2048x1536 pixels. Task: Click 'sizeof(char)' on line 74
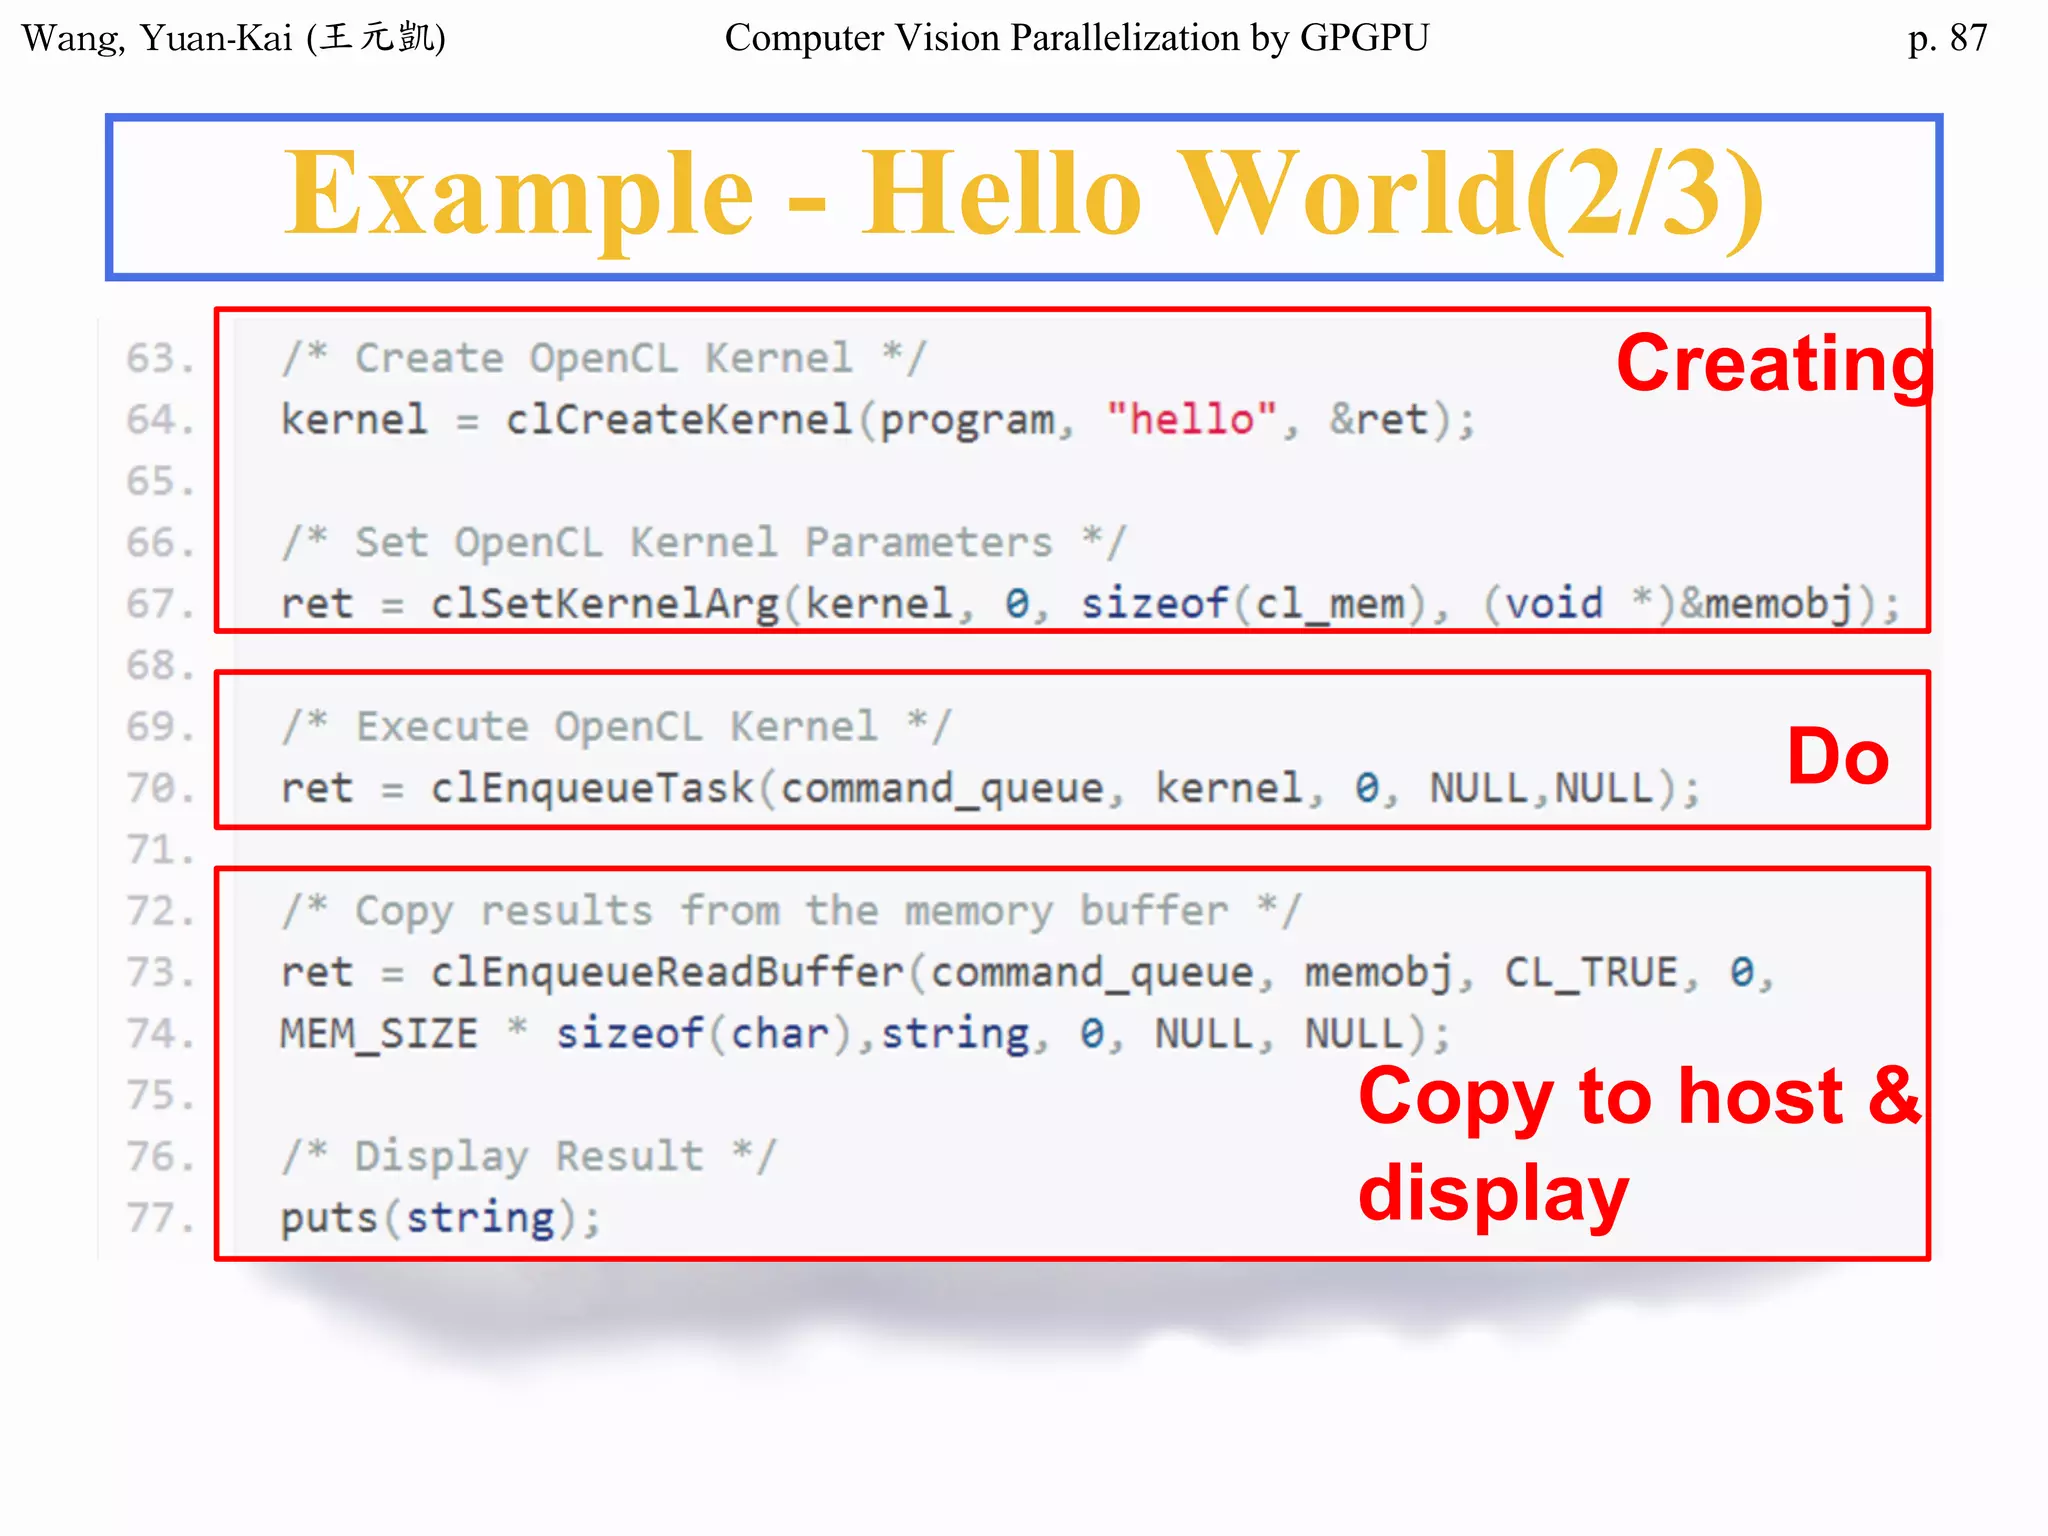[x=705, y=1034]
